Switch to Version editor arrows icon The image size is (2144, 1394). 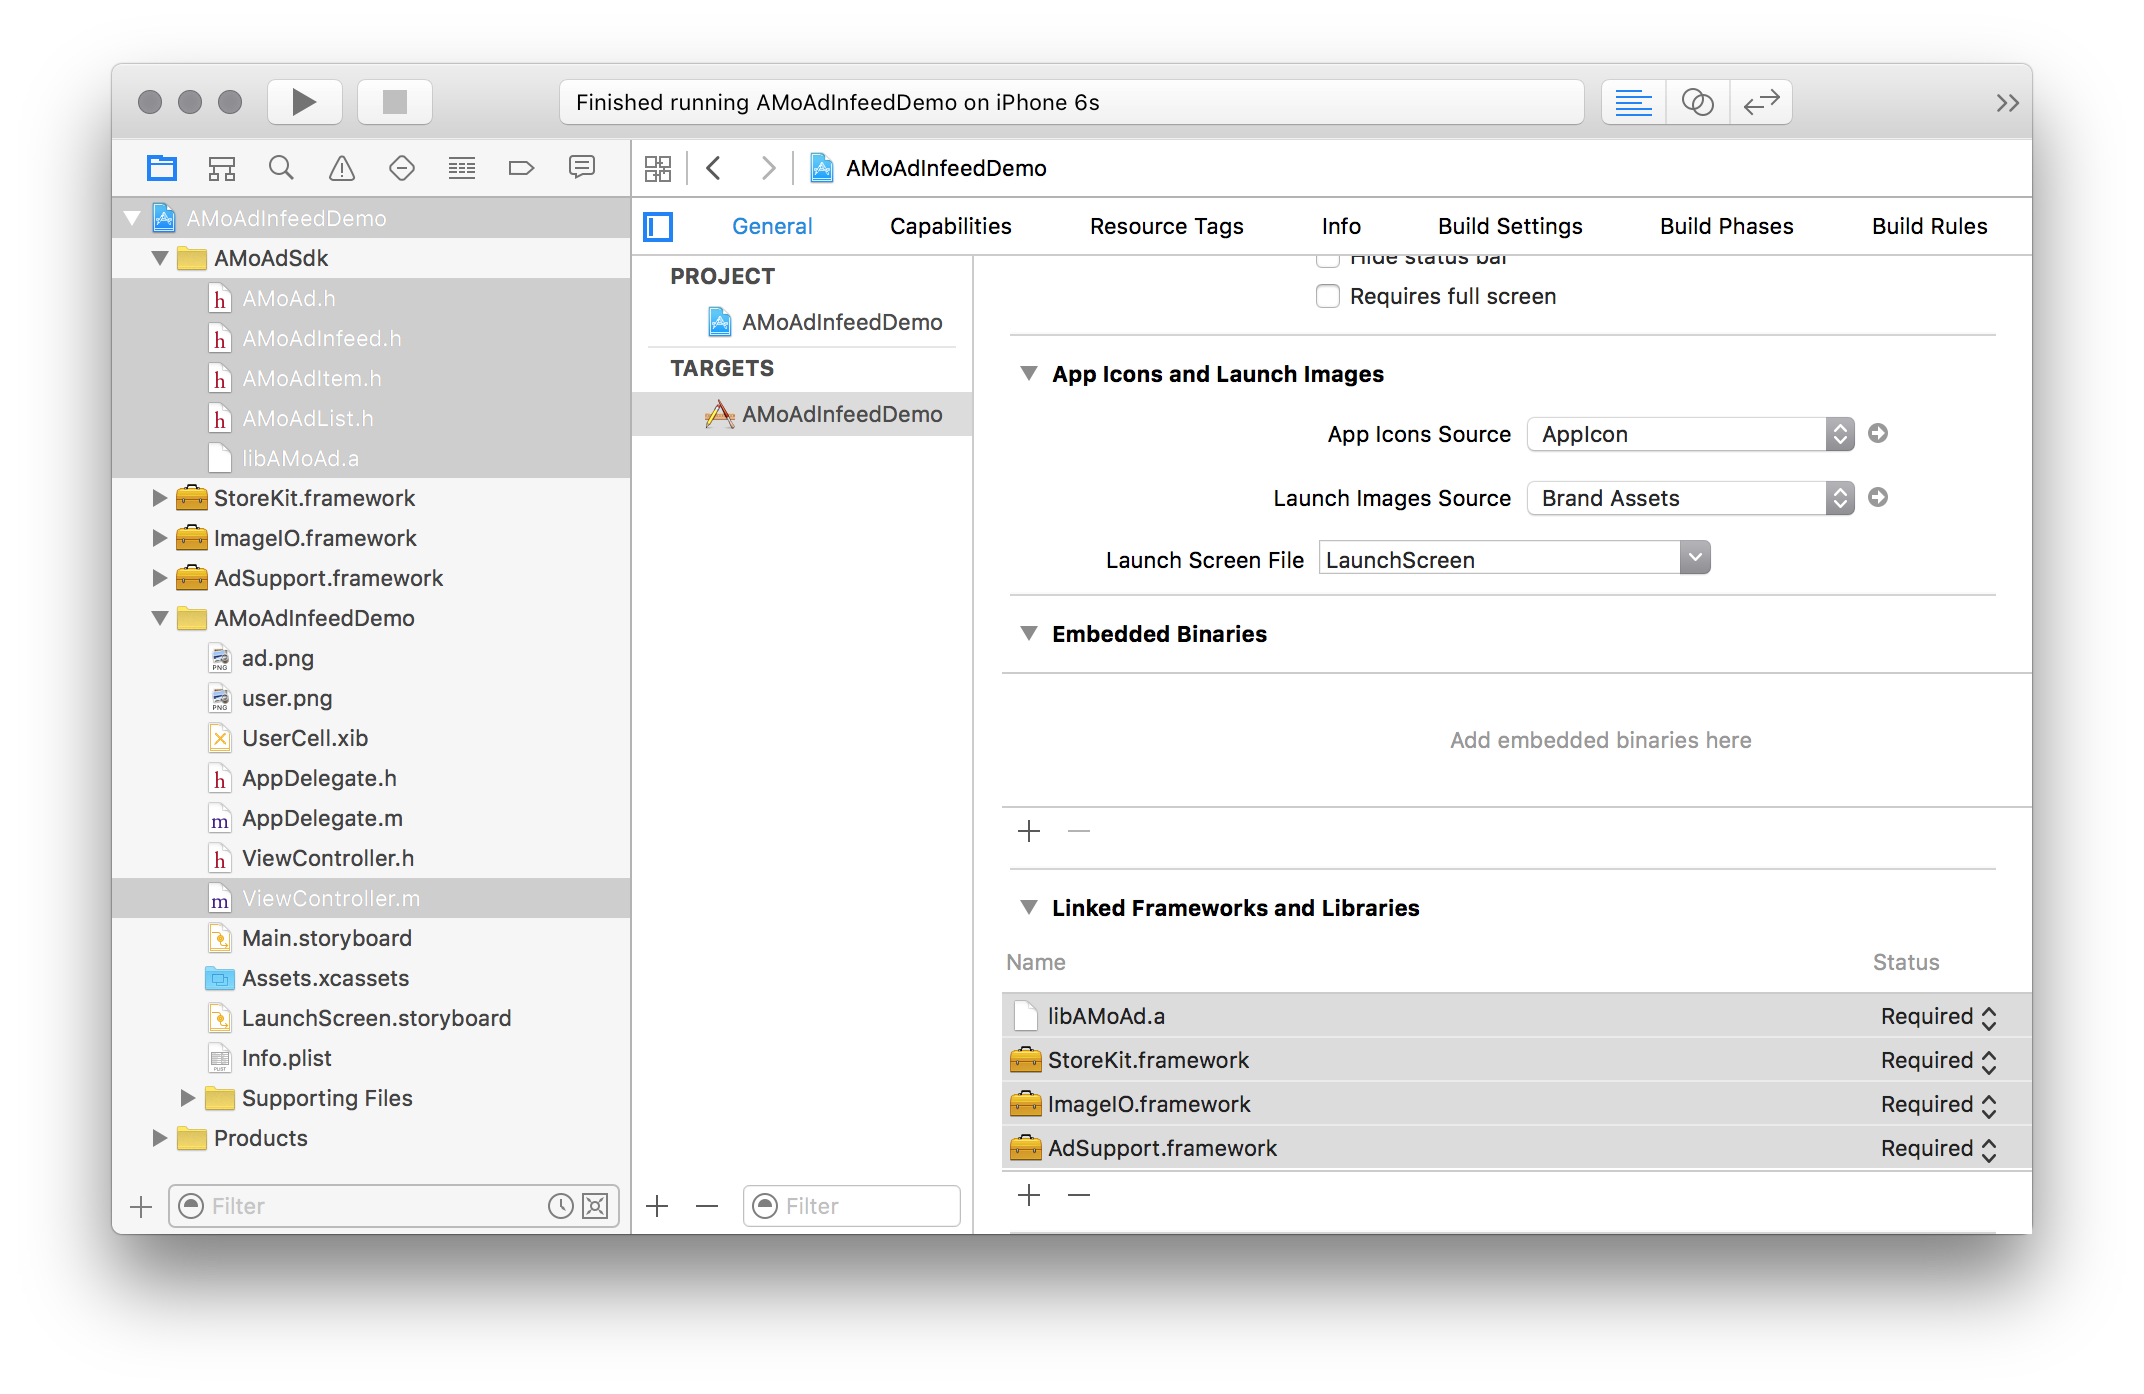click(x=1760, y=102)
